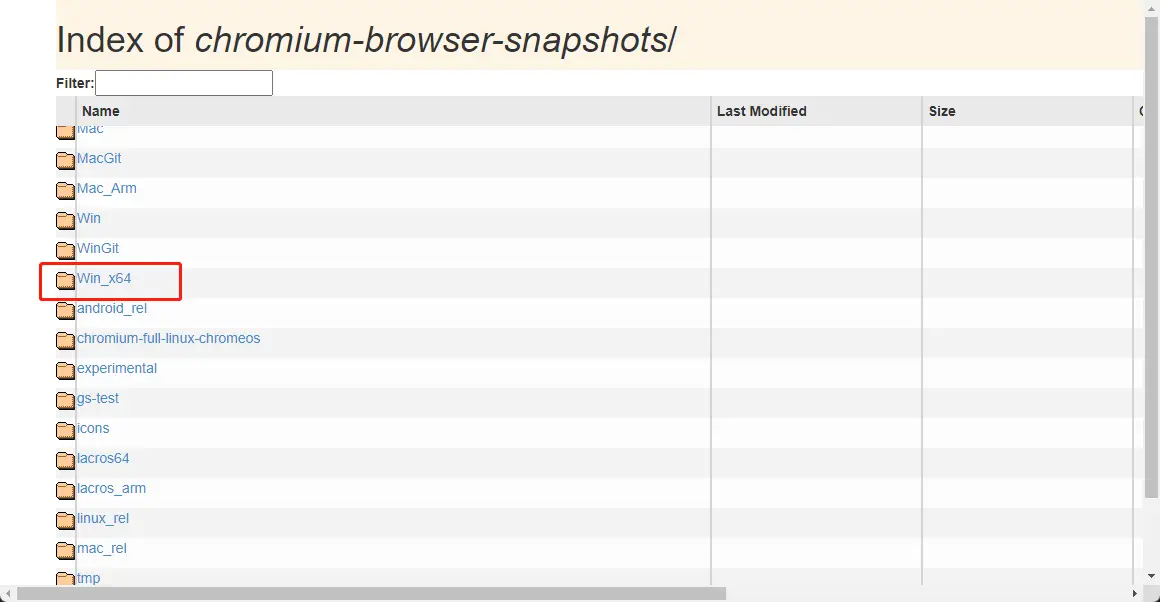The height and width of the screenshot is (602, 1160).
Task: Focus the Filter text field
Action: coord(184,83)
